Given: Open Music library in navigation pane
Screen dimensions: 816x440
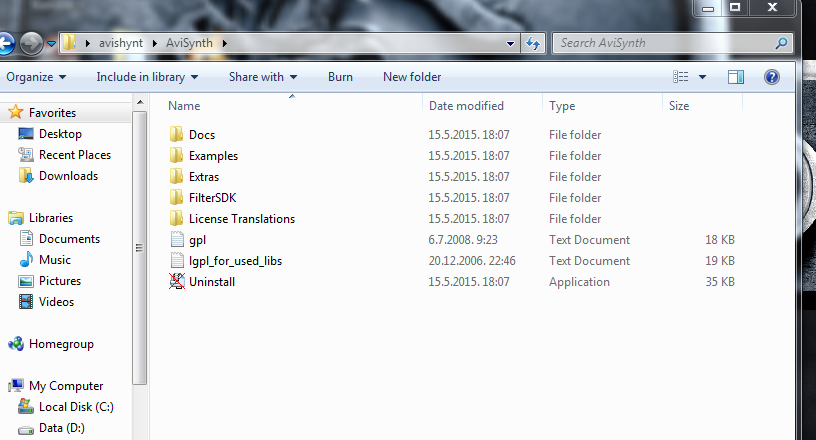Looking at the screenshot, I should [55, 260].
